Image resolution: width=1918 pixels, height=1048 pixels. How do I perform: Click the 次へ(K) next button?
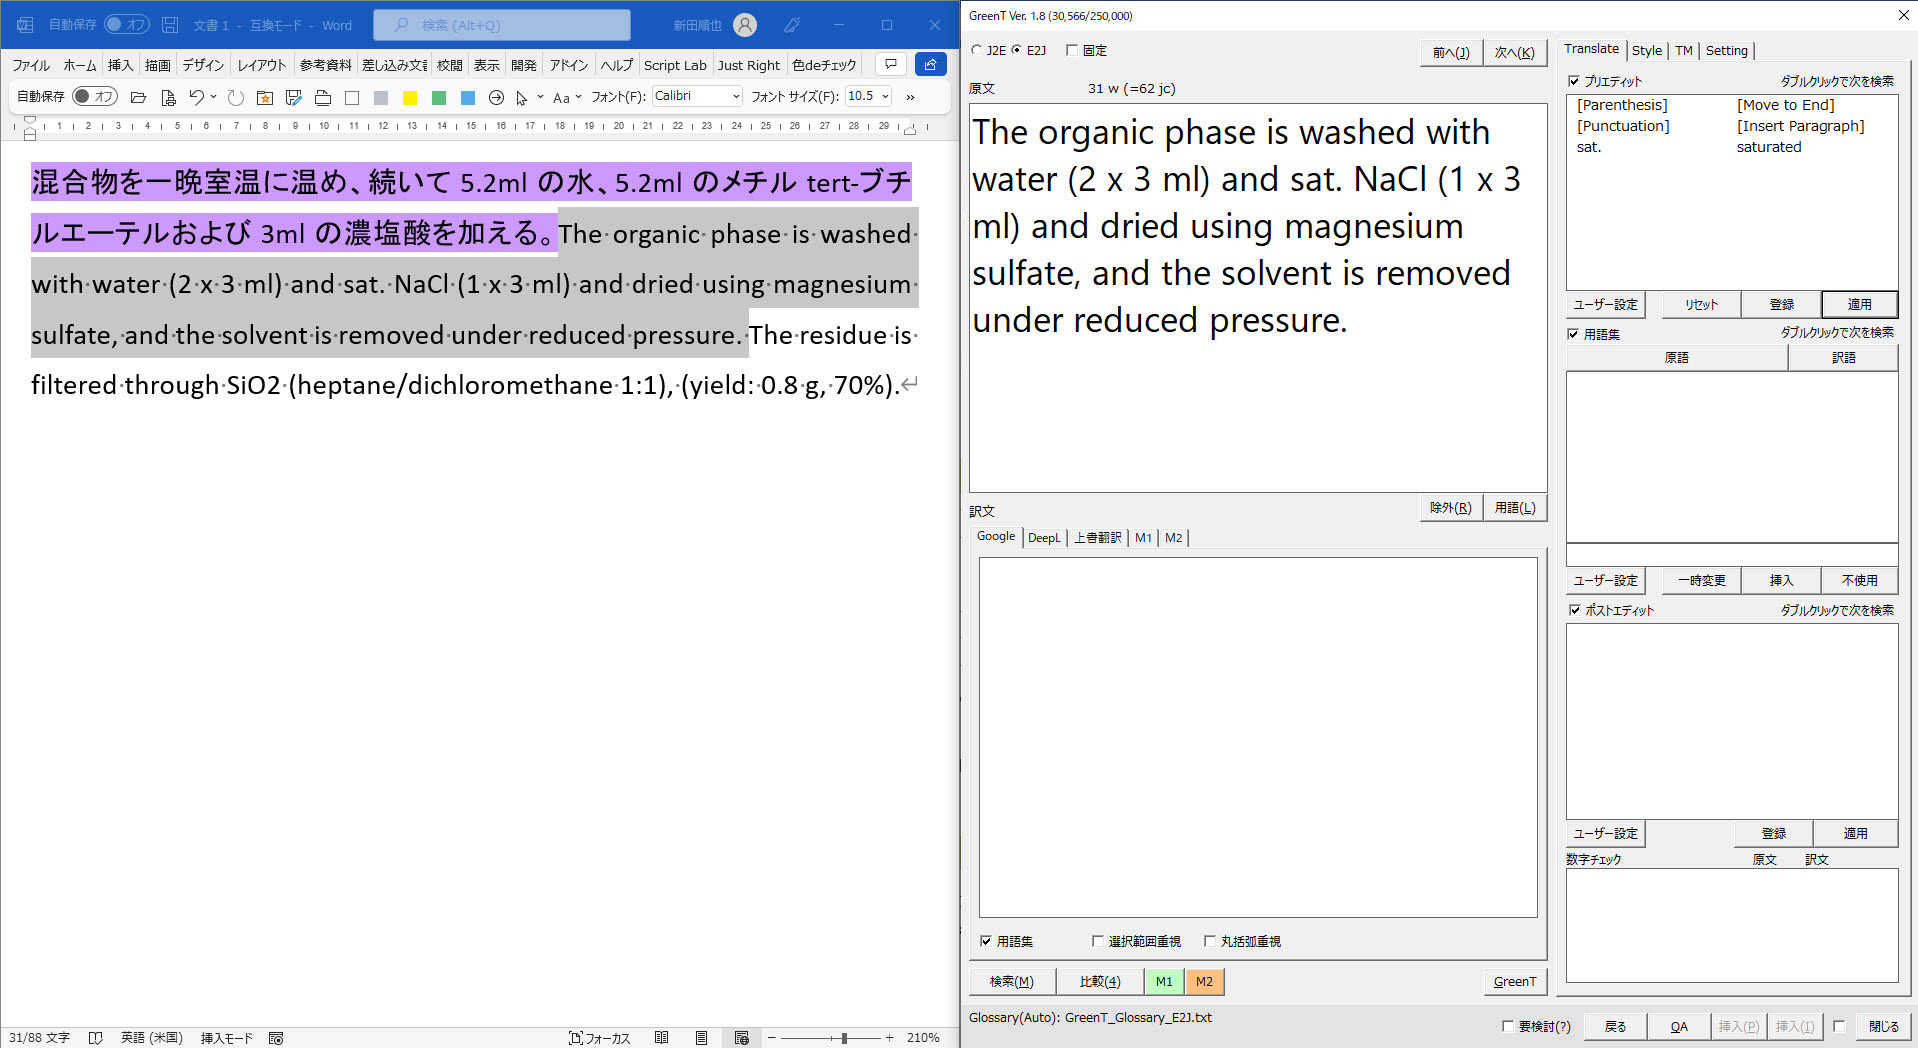click(1514, 53)
